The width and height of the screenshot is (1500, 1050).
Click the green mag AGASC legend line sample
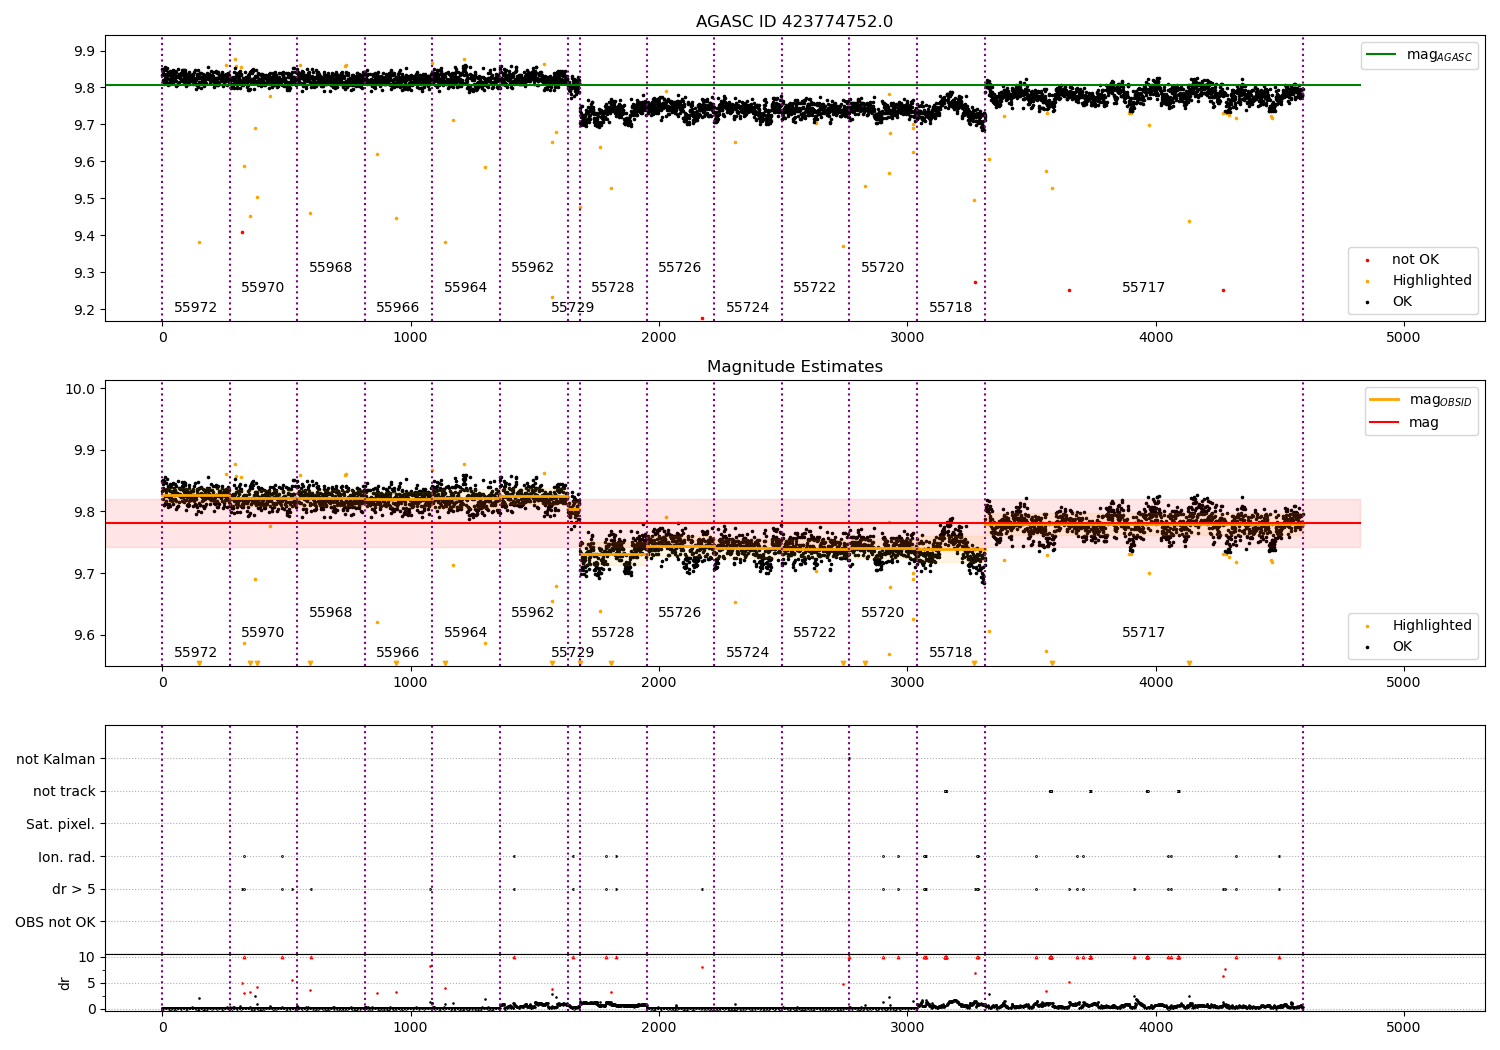[1381, 55]
